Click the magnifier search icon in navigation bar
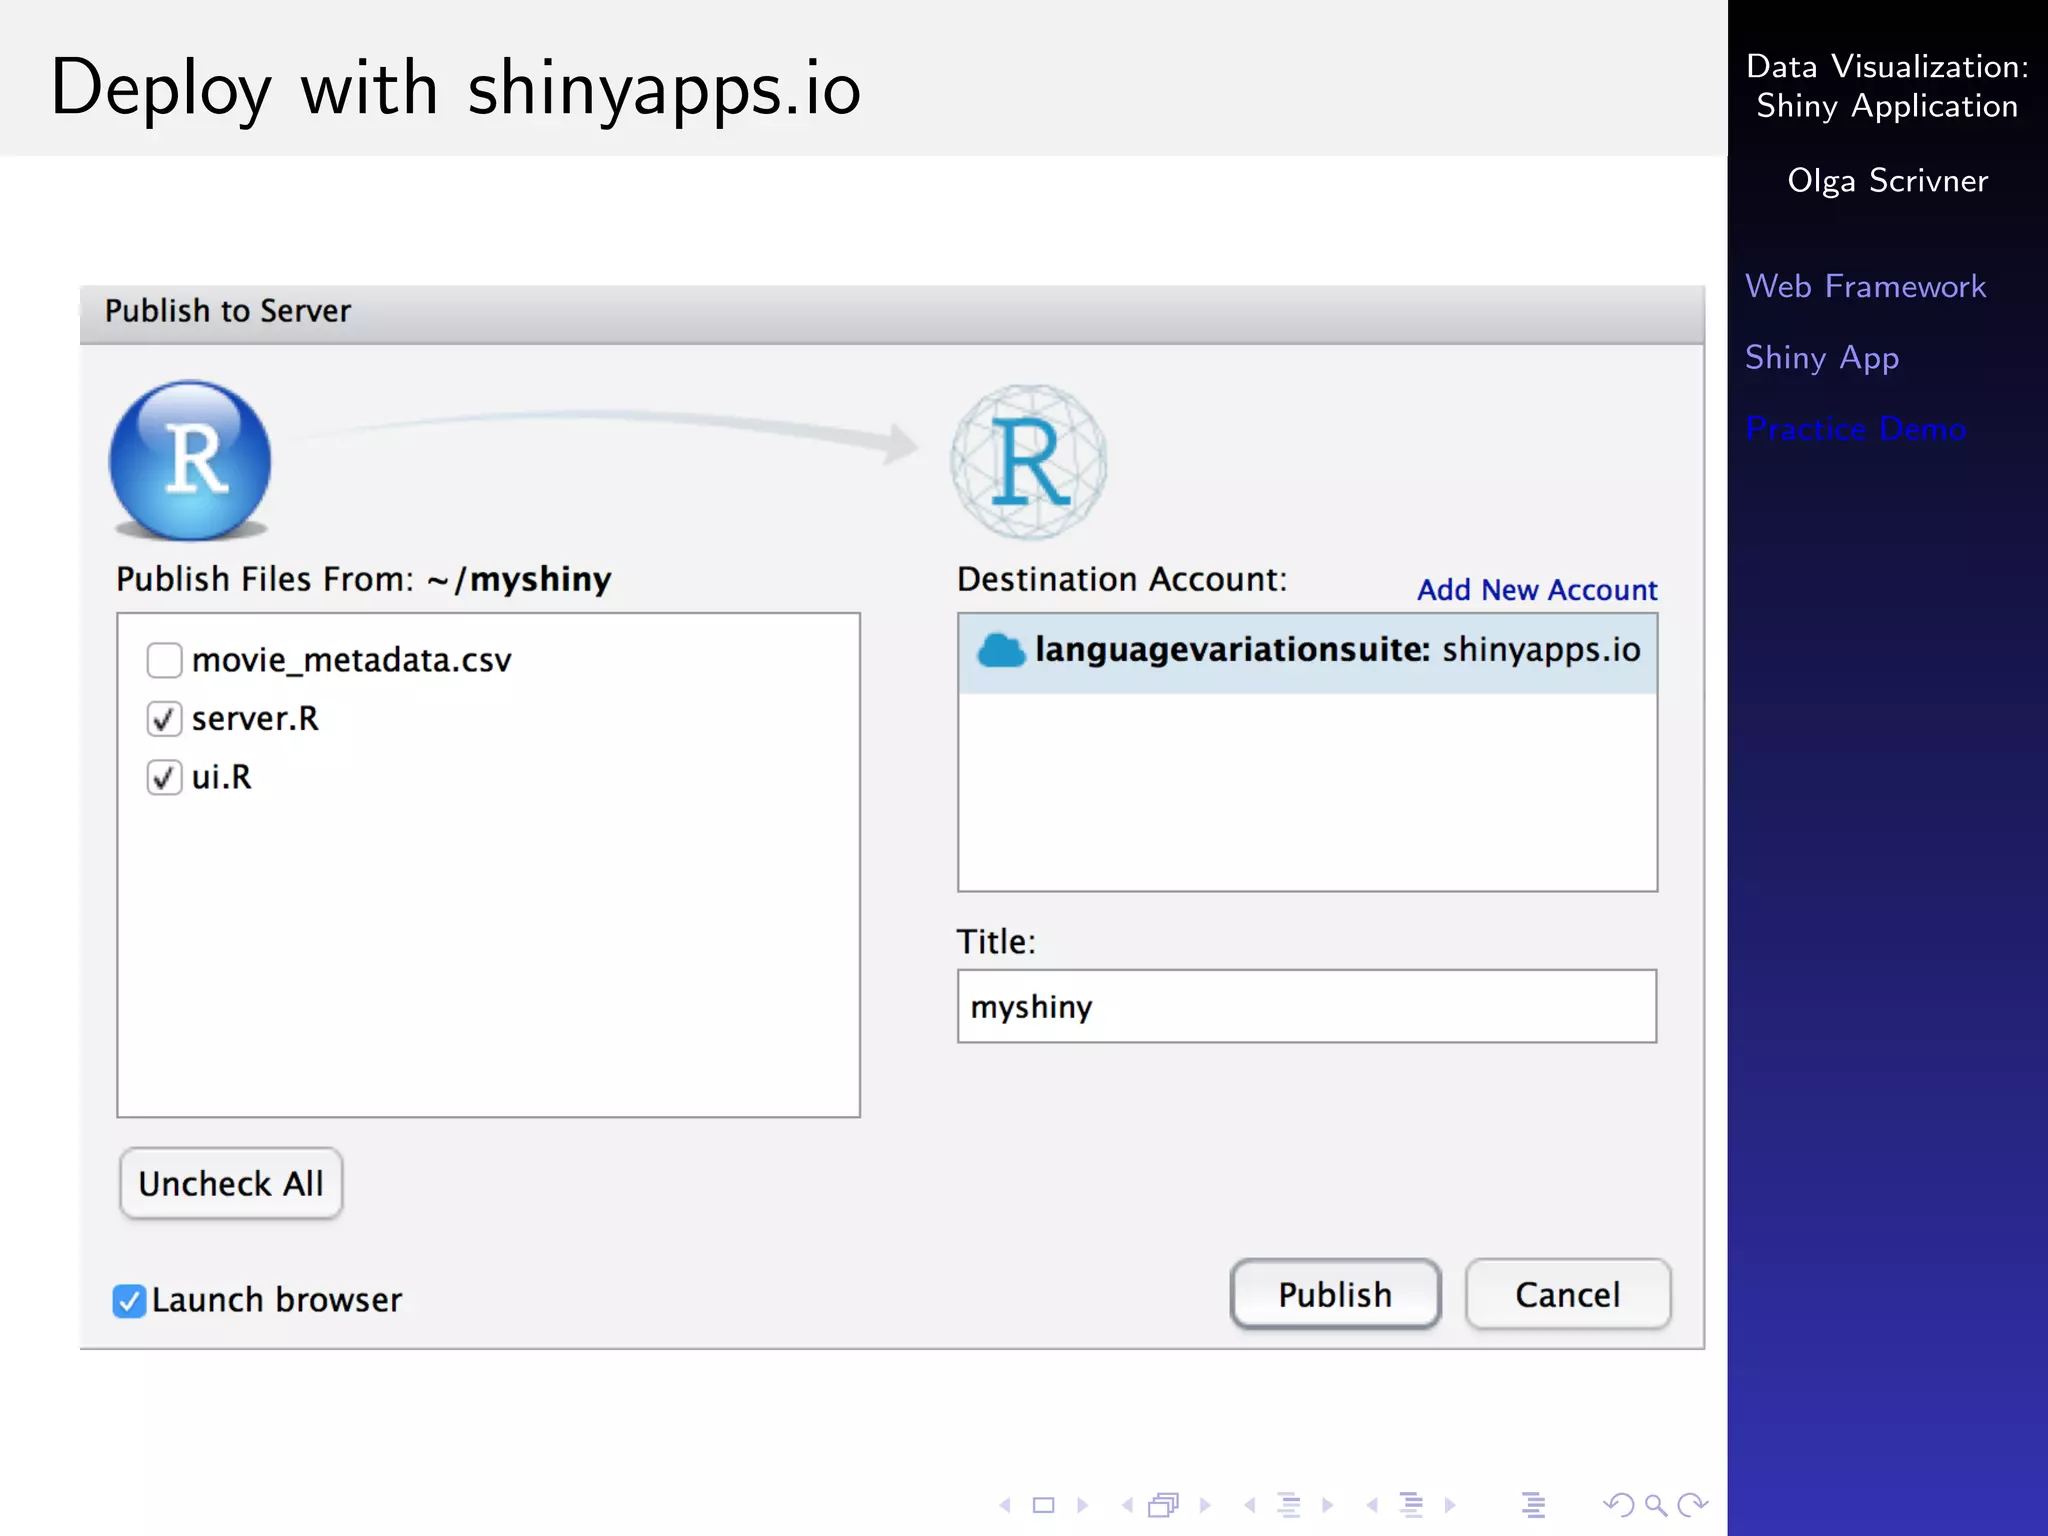 (x=1656, y=1505)
